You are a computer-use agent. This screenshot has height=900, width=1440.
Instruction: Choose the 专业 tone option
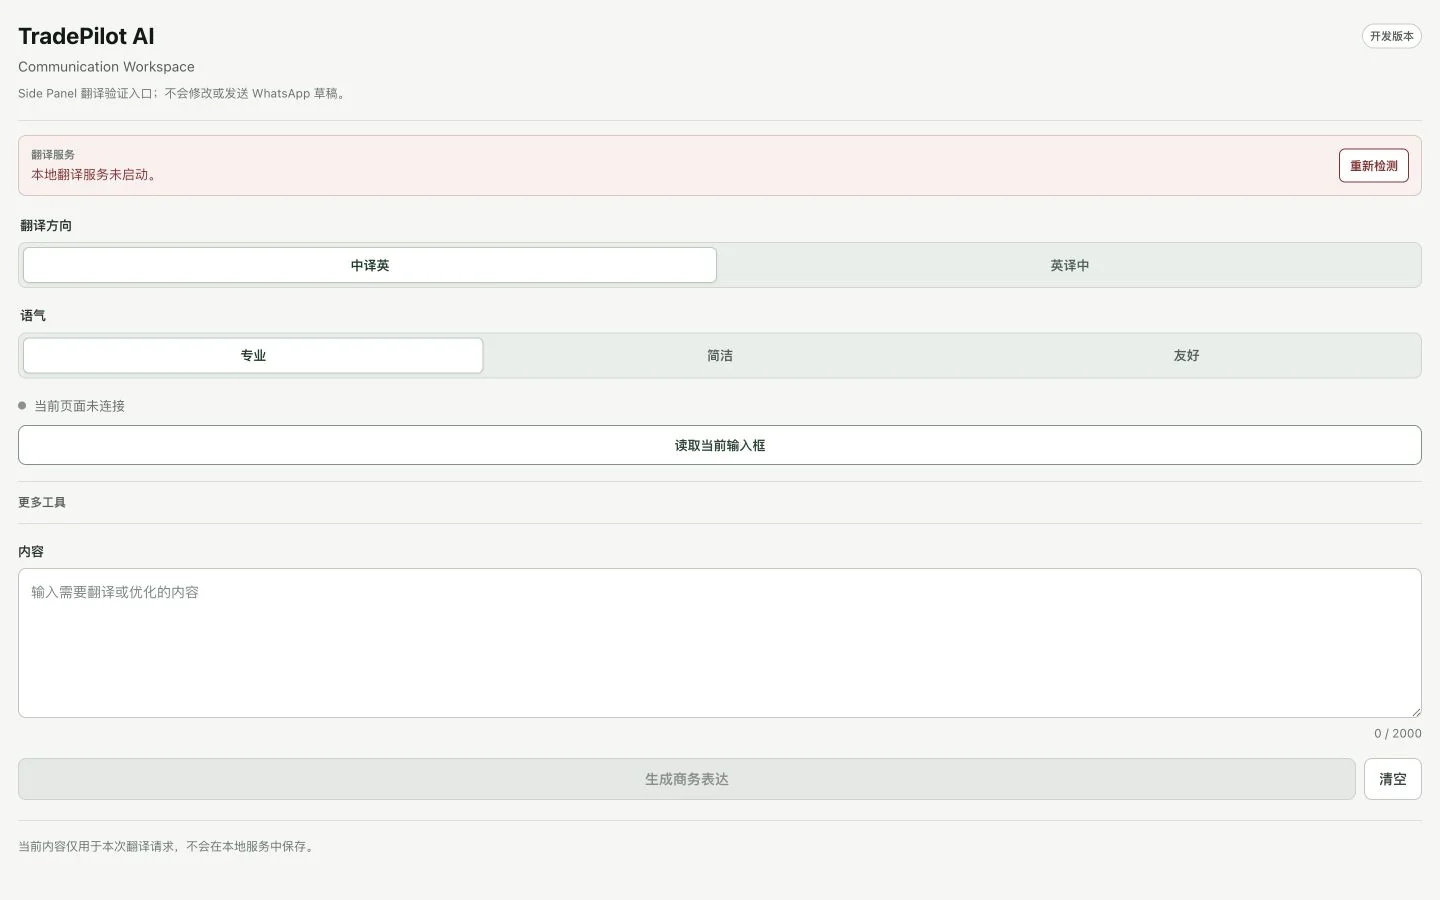[x=253, y=355]
